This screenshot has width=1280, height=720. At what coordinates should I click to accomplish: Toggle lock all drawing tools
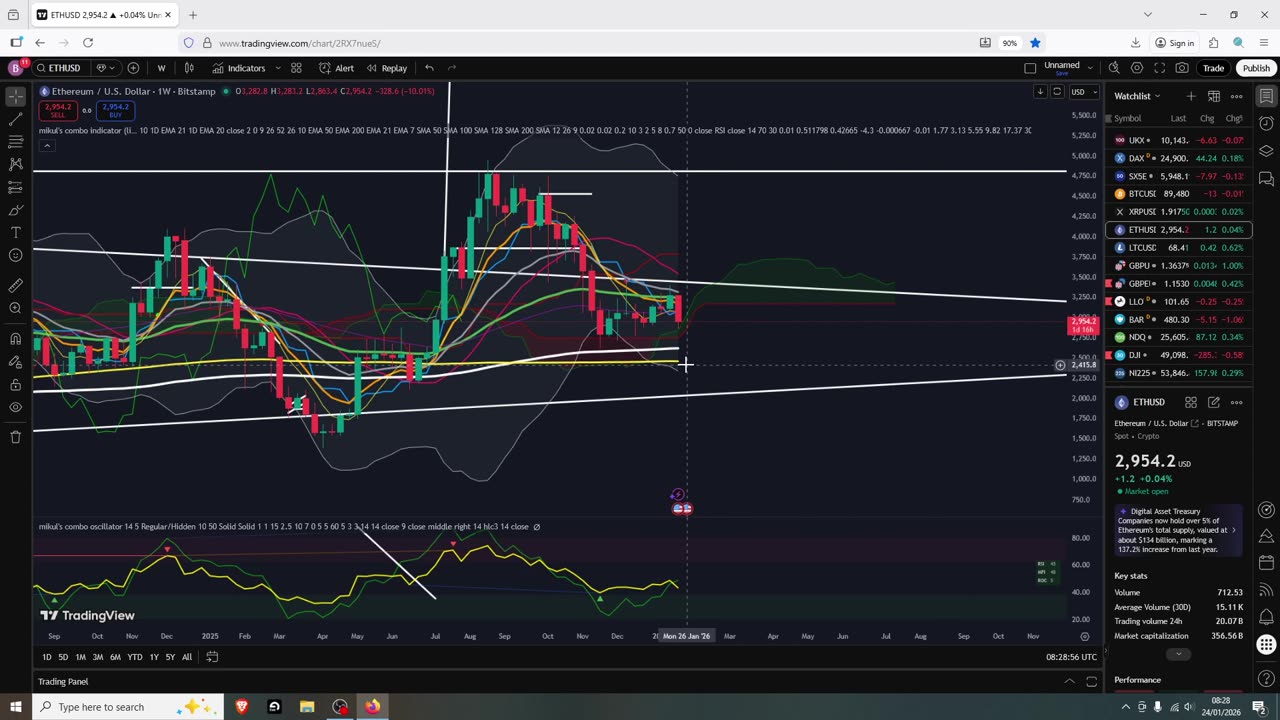pos(15,385)
